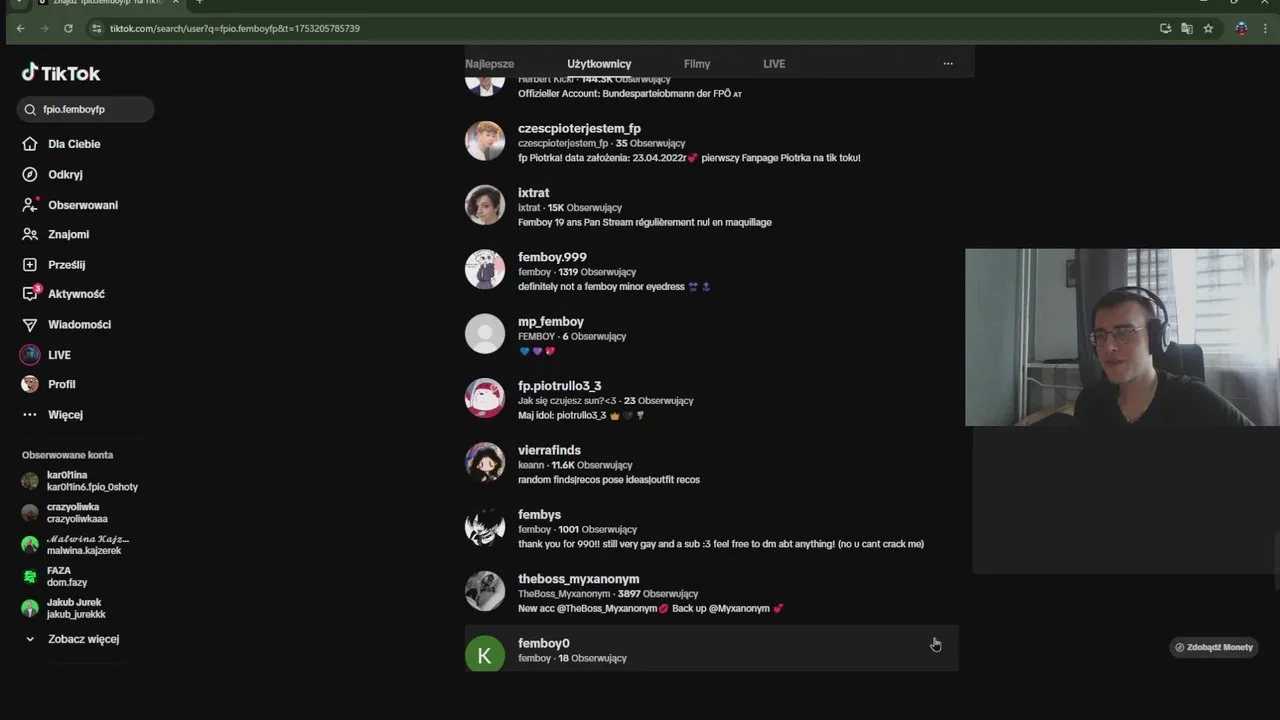Click the more options dots beside LIVE tab

pyautogui.click(x=948, y=64)
